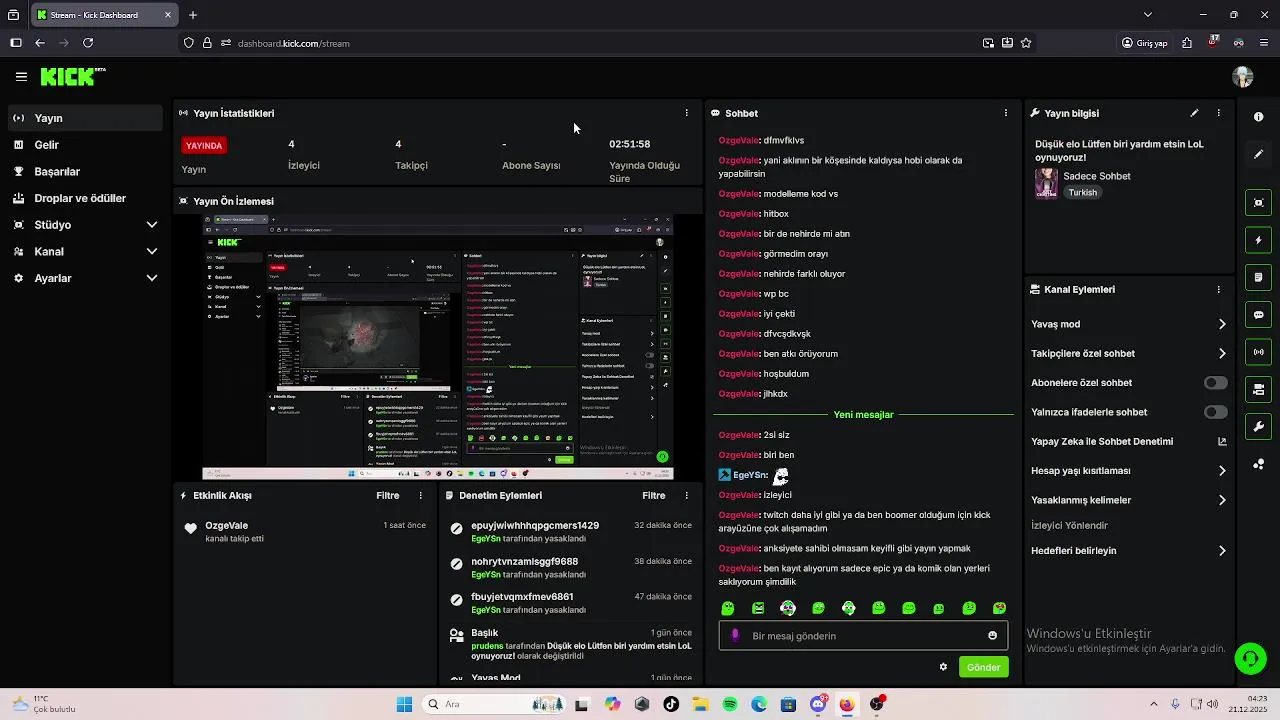Open chat settings gear icon

943,667
